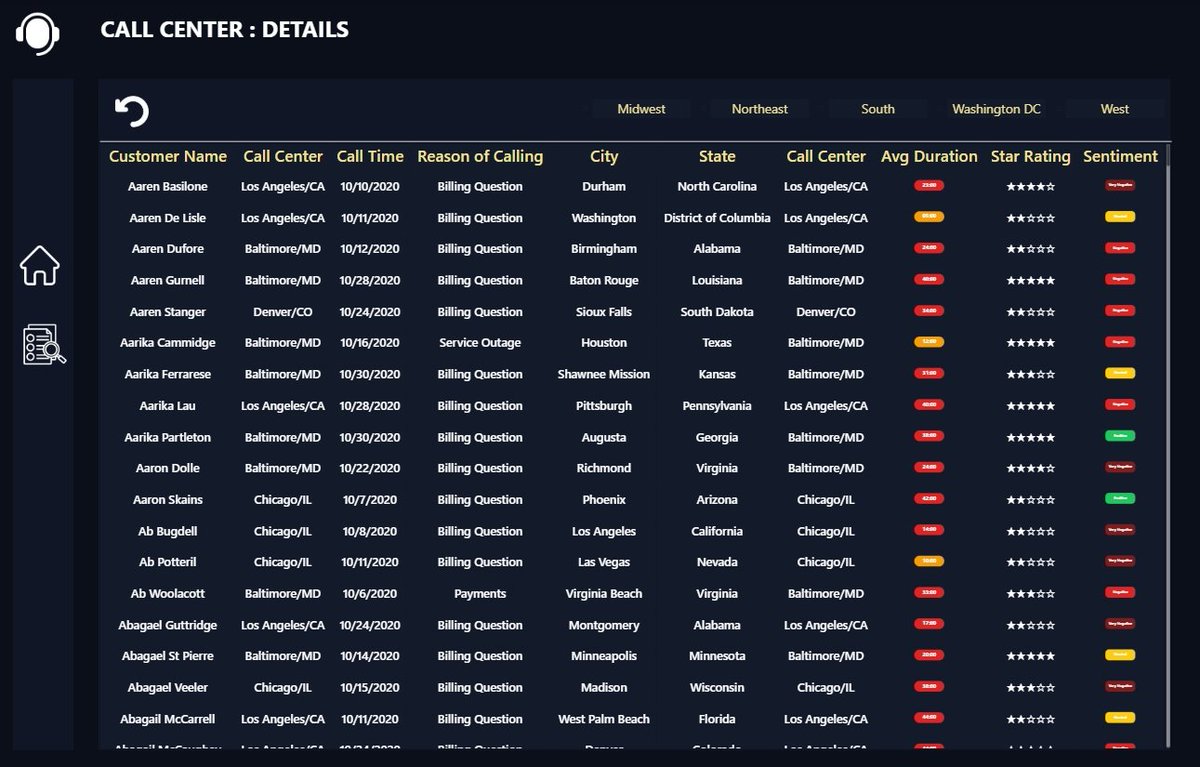This screenshot has width=1200, height=767.
Task: Click Aaren De Lisle's orange duration pill
Action: pos(929,216)
